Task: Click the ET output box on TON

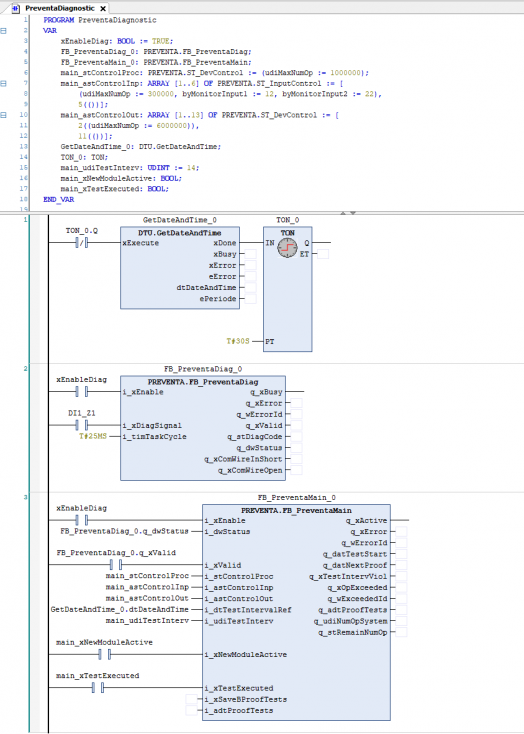Action: coord(323,254)
